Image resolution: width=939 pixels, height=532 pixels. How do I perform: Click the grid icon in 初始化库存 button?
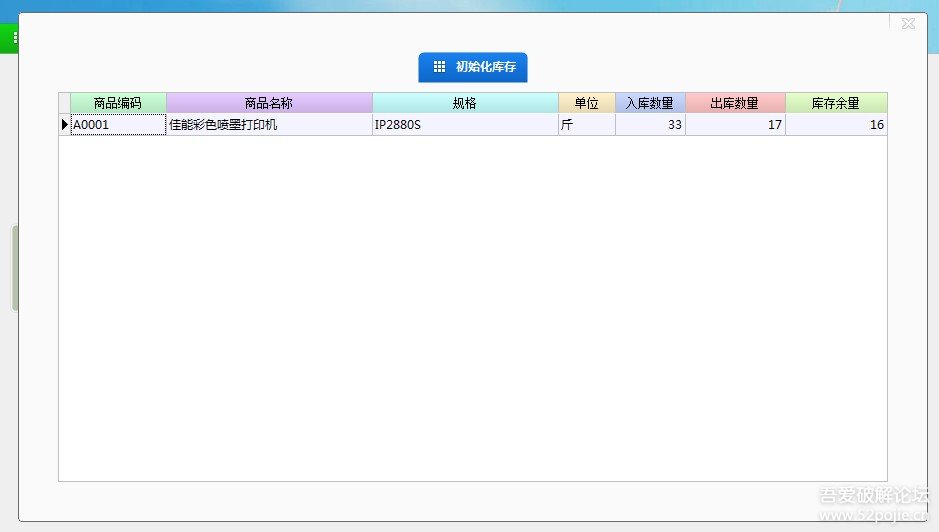(x=440, y=66)
